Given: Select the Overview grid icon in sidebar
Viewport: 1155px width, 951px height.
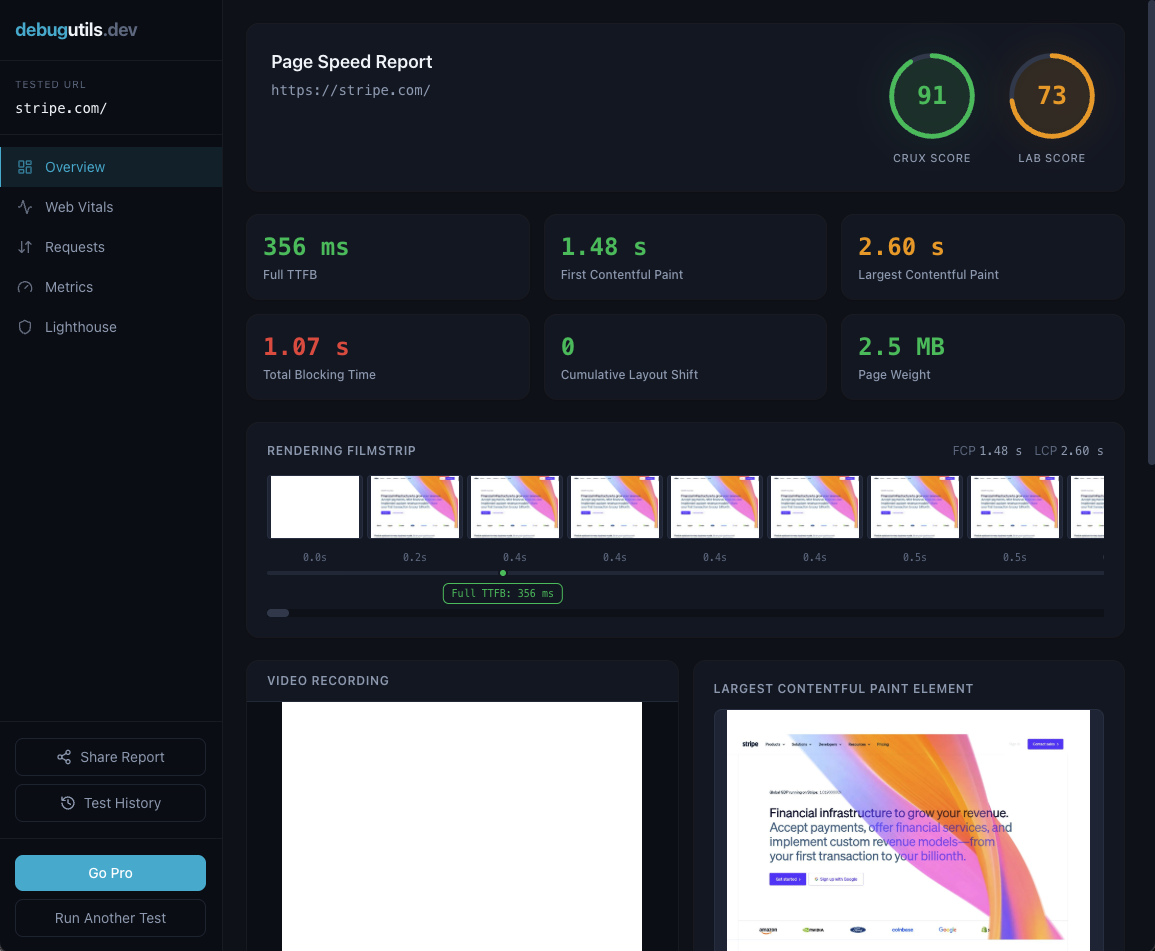Looking at the screenshot, I should pos(27,167).
